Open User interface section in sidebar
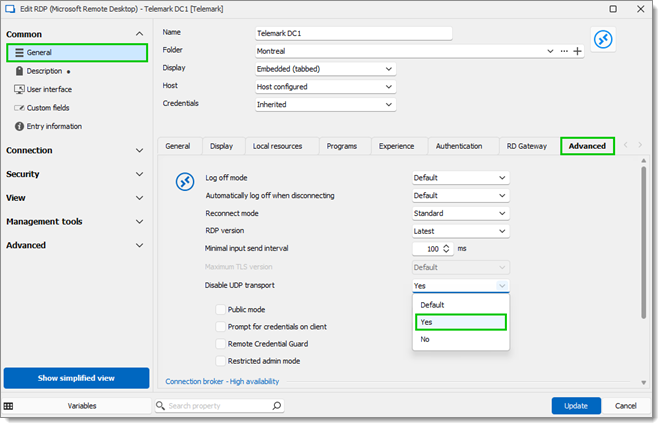 (x=43, y=90)
